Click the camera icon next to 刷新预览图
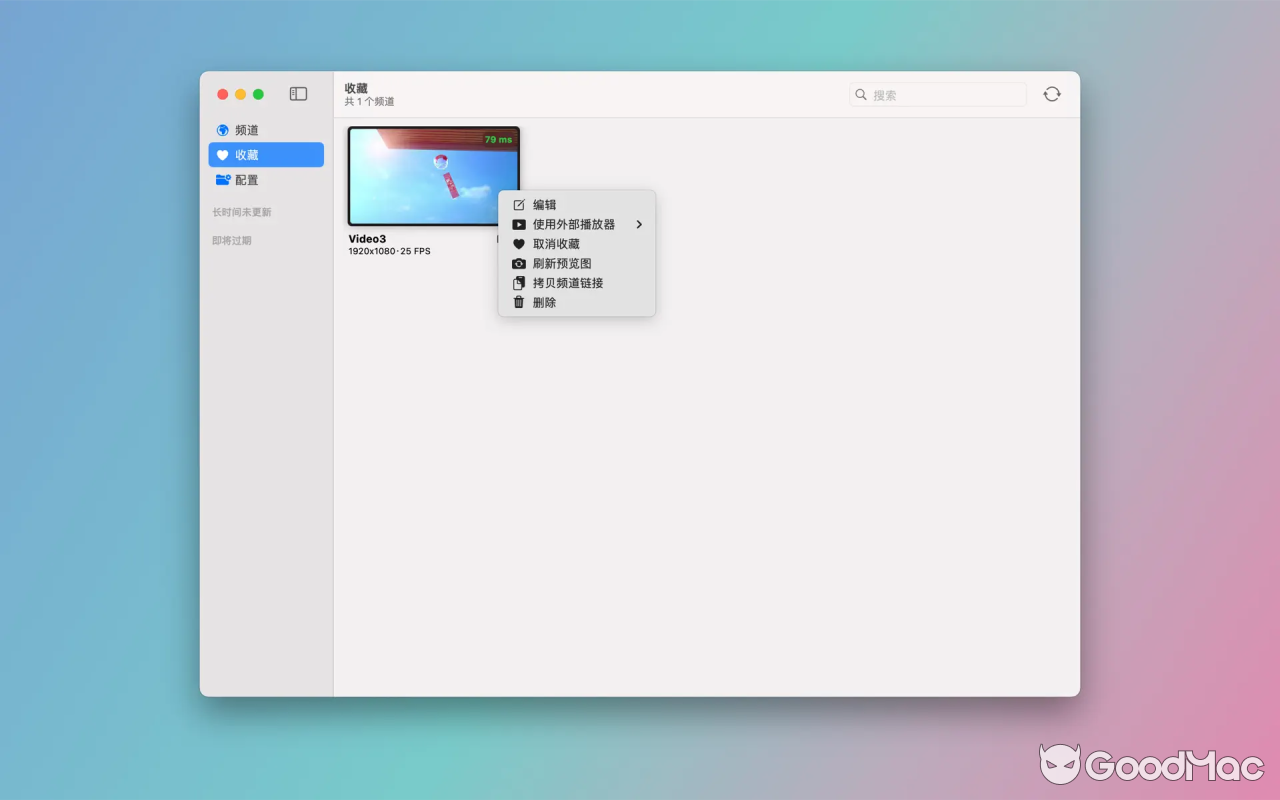 (x=518, y=263)
